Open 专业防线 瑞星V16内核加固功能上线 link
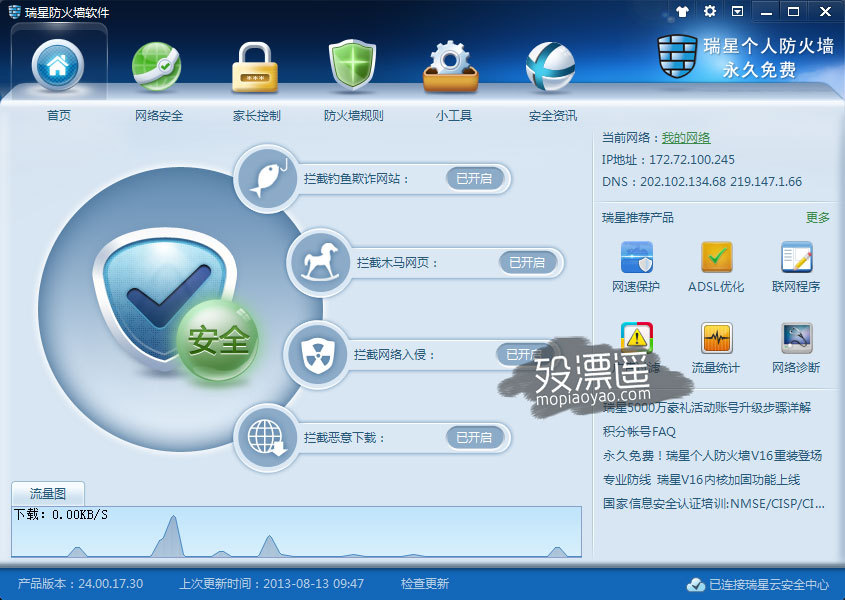 pos(701,479)
